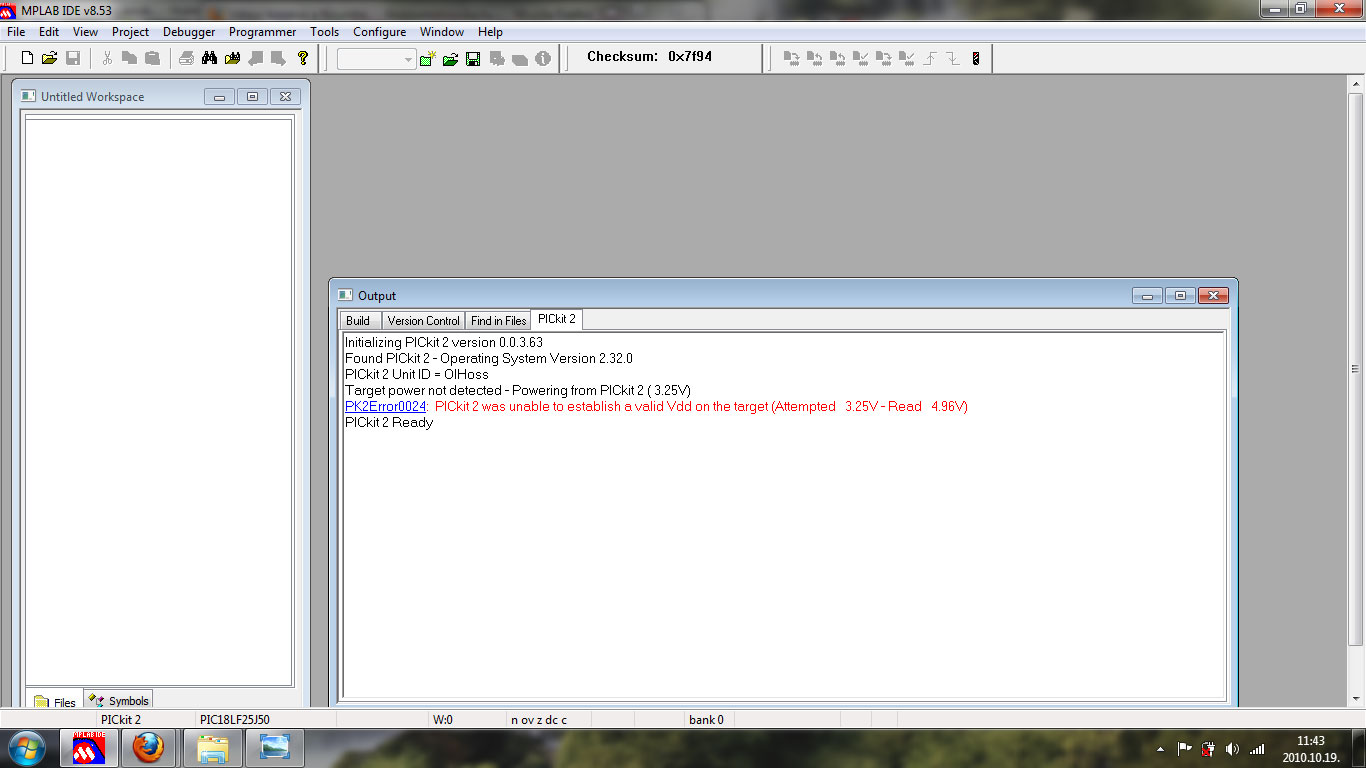
Task: Open the Programmer menu
Action: point(263,32)
